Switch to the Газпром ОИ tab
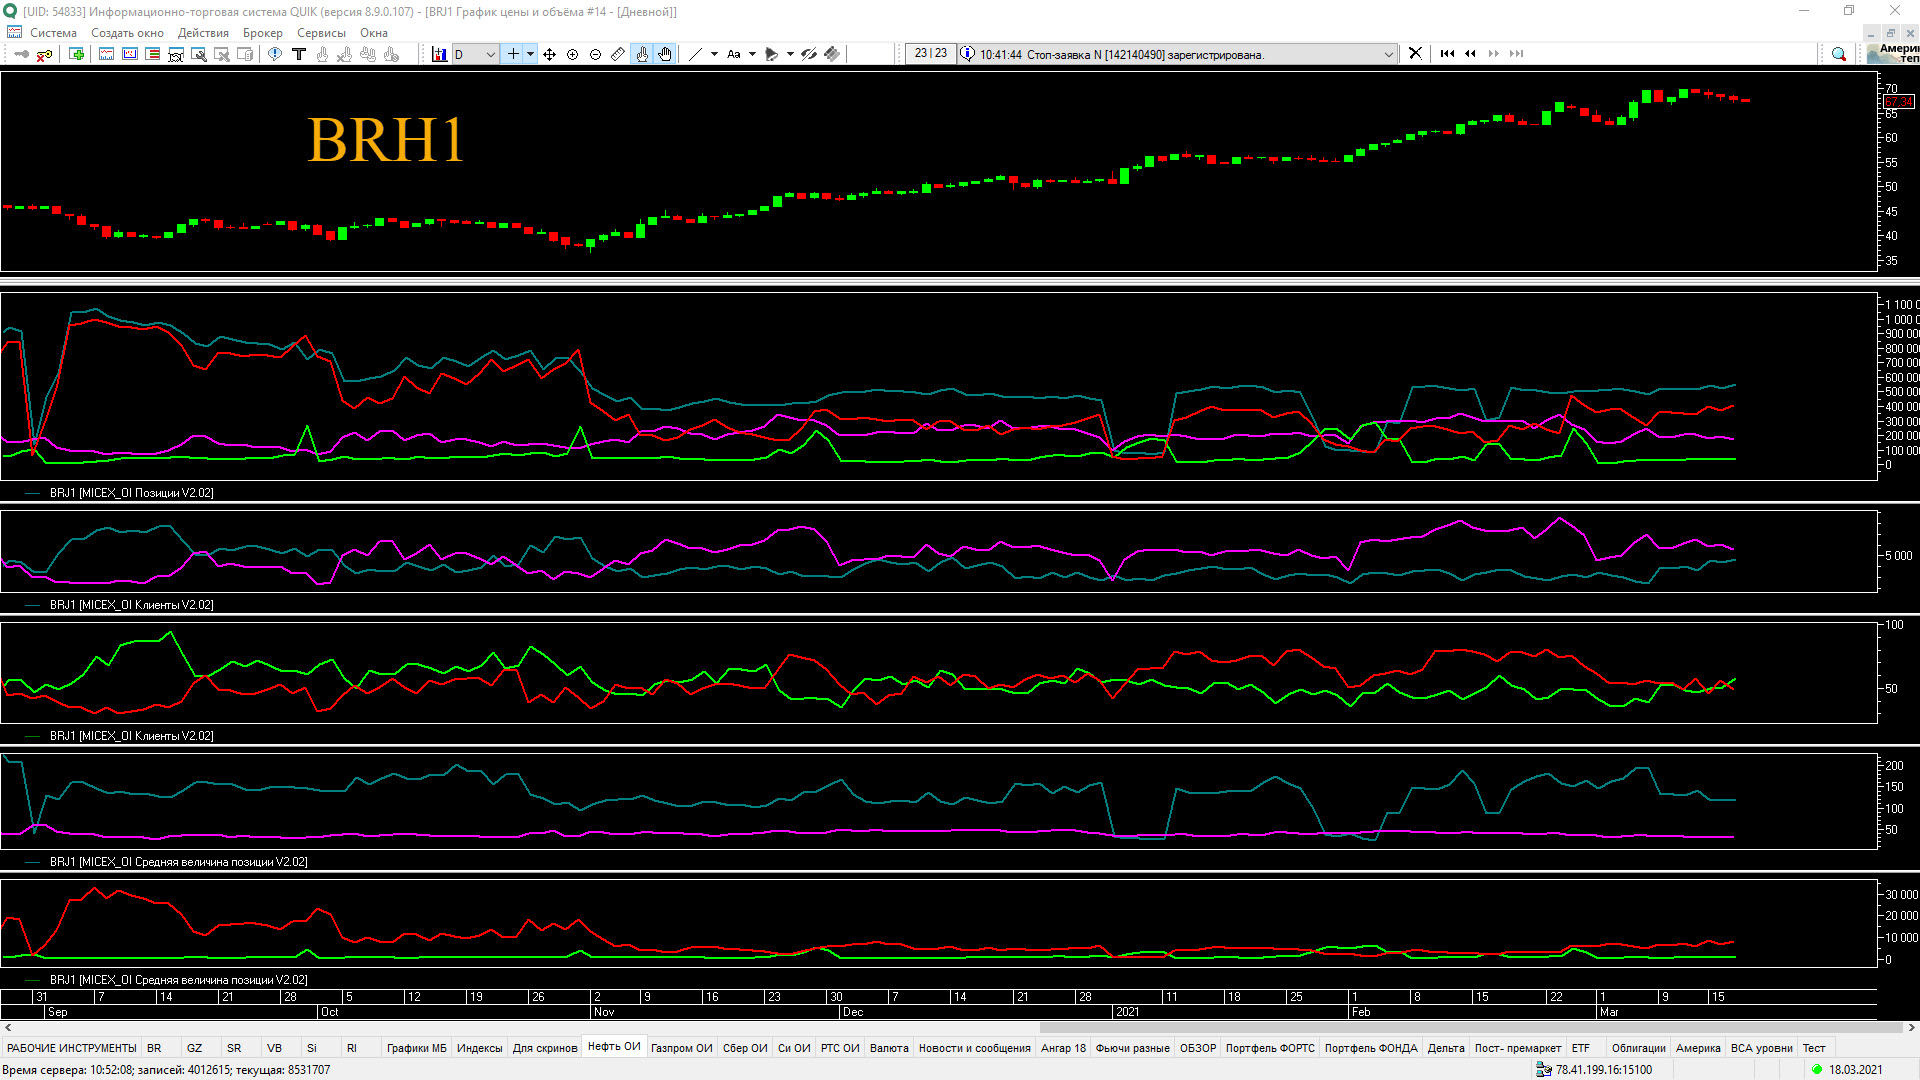1920x1080 pixels. click(x=681, y=1048)
